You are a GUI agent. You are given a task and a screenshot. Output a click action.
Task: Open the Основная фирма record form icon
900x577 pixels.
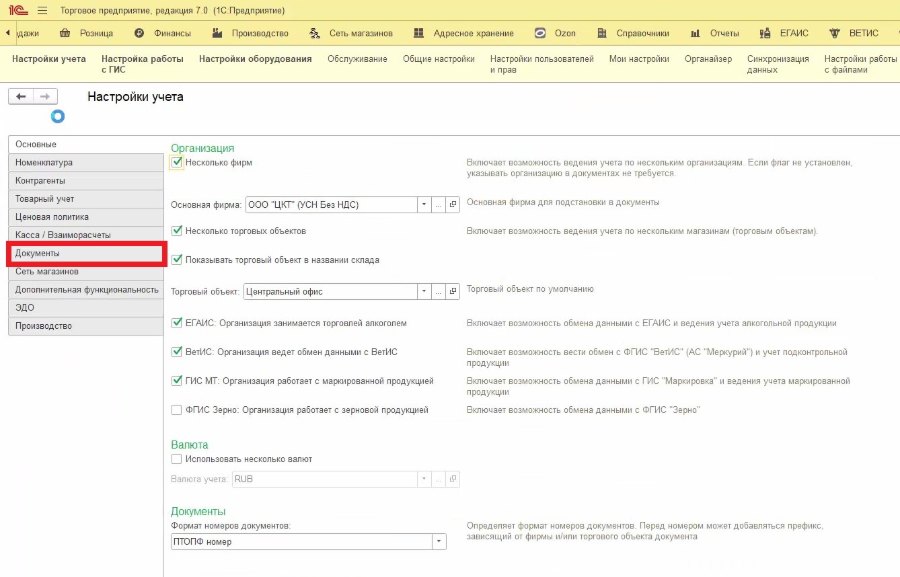(x=453, y=204)
